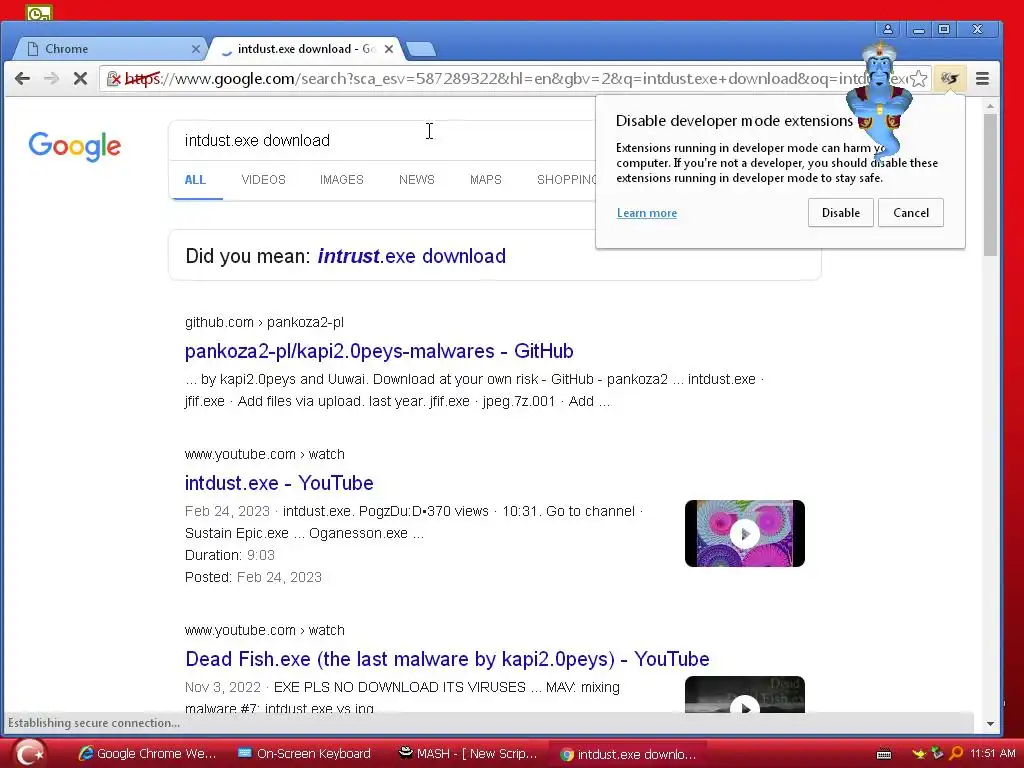Select the intdust.exe download tab
Image resolution: width=1024 pixels, height=768 pixels.
point(304,49)
